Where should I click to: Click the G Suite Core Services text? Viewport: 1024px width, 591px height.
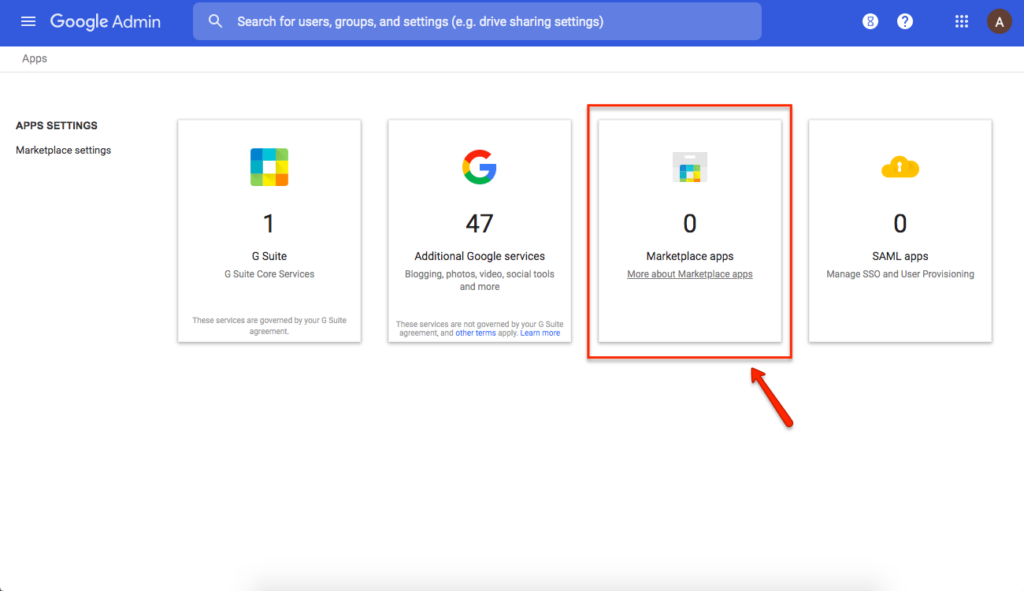(x=269, y=274)
